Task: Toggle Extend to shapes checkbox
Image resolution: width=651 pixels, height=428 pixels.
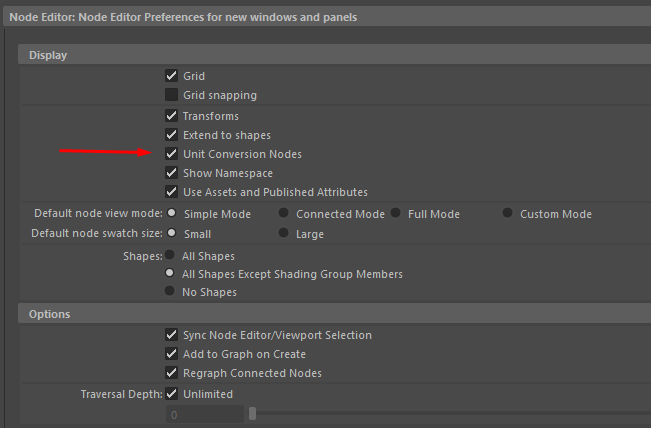Action: click(171, 135)
